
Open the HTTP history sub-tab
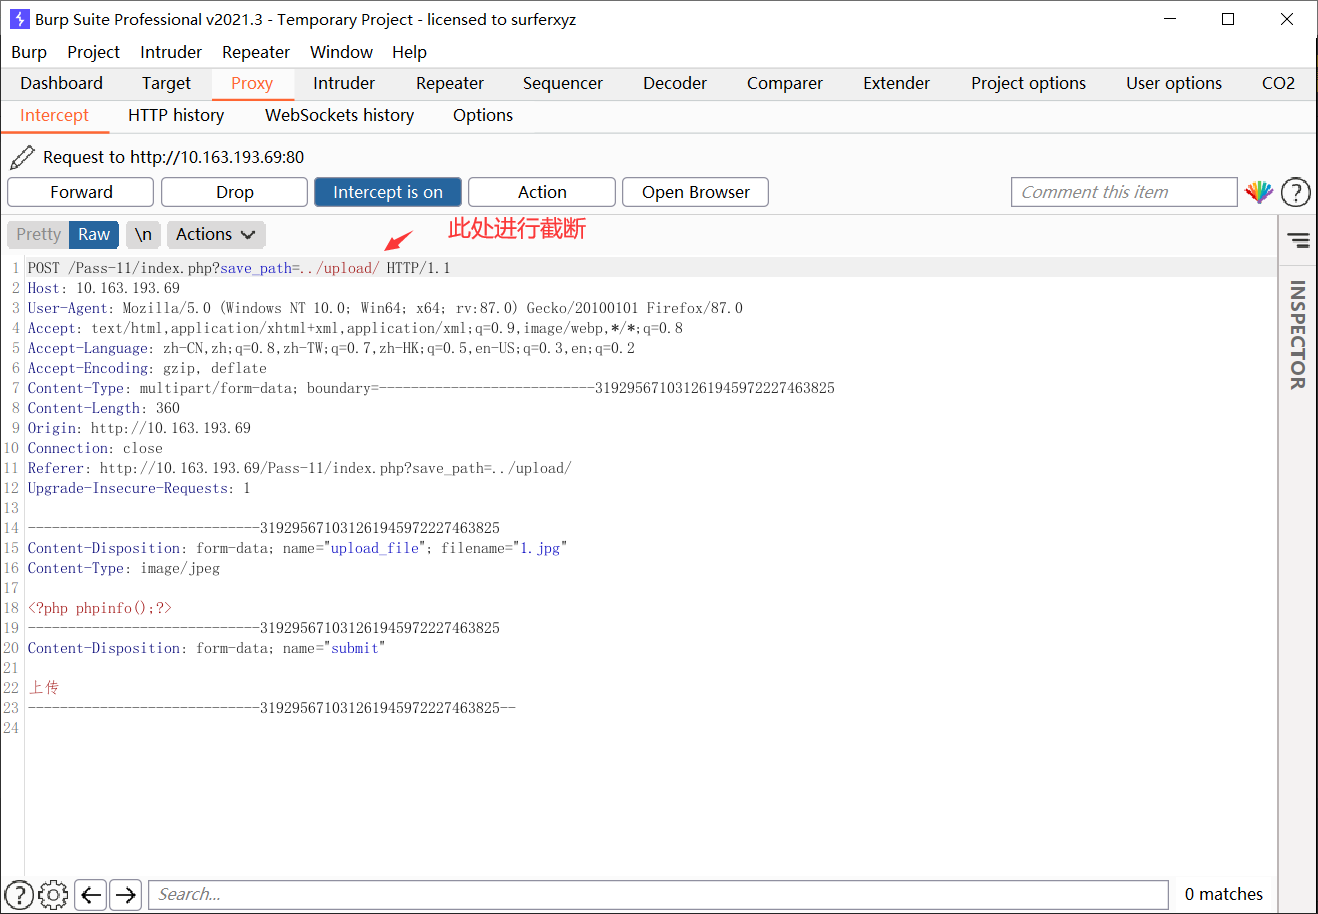[176, 115]
